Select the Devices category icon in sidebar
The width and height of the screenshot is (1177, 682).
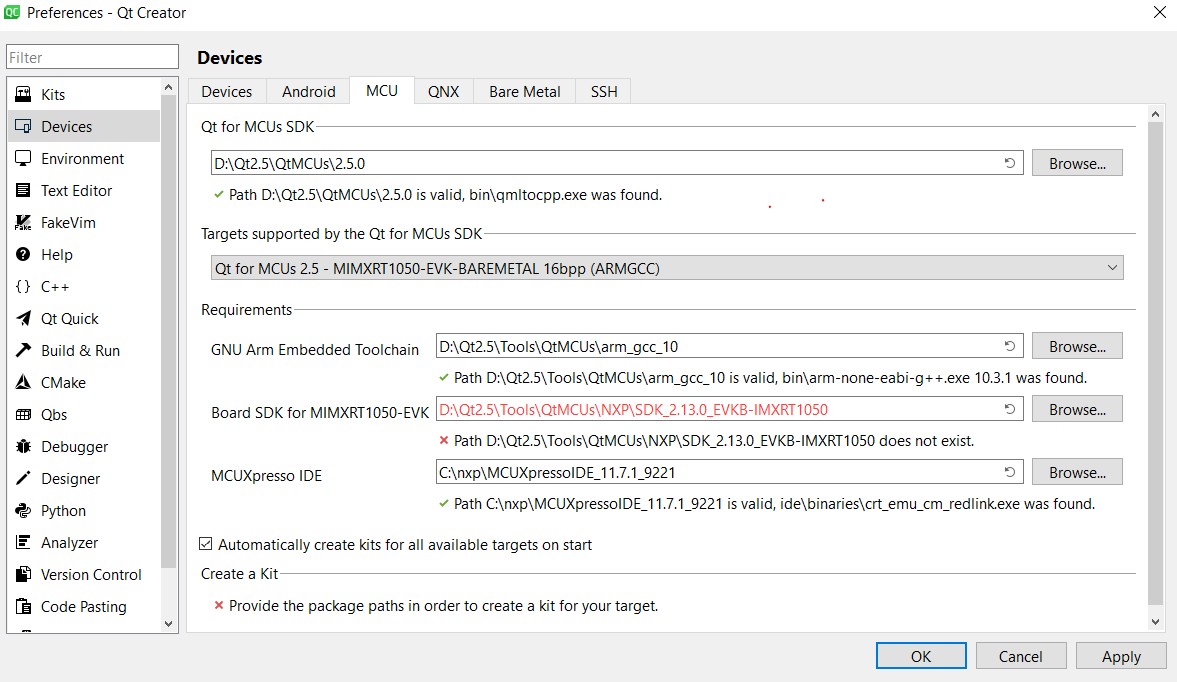pos(23,126)
